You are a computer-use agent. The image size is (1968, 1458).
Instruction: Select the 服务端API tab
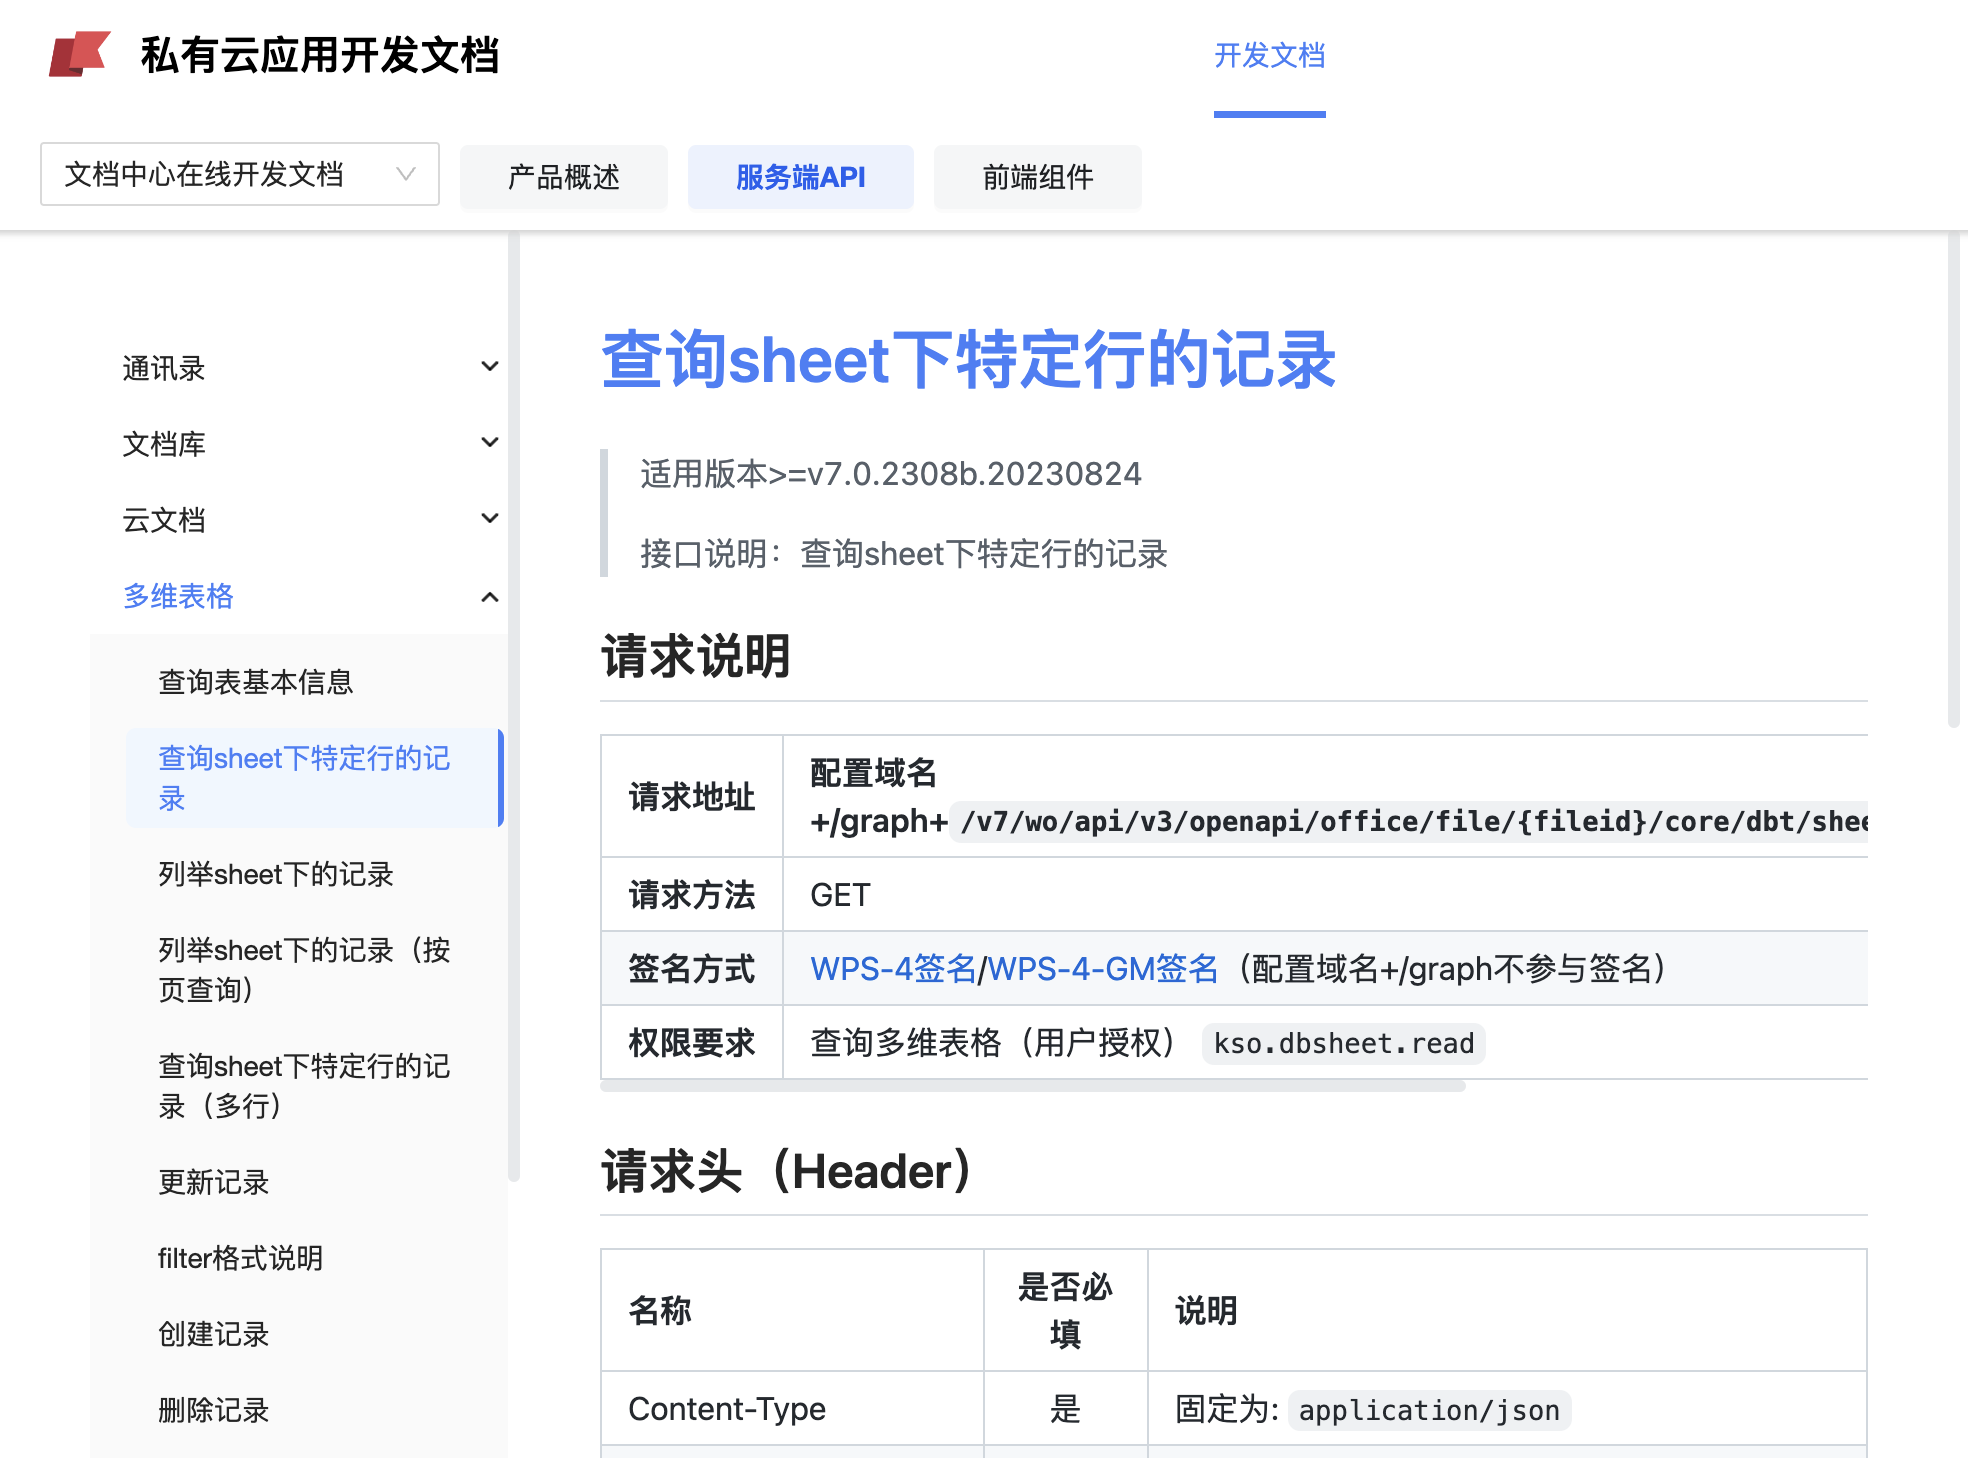pyautogui.click(x=800, y=177)
